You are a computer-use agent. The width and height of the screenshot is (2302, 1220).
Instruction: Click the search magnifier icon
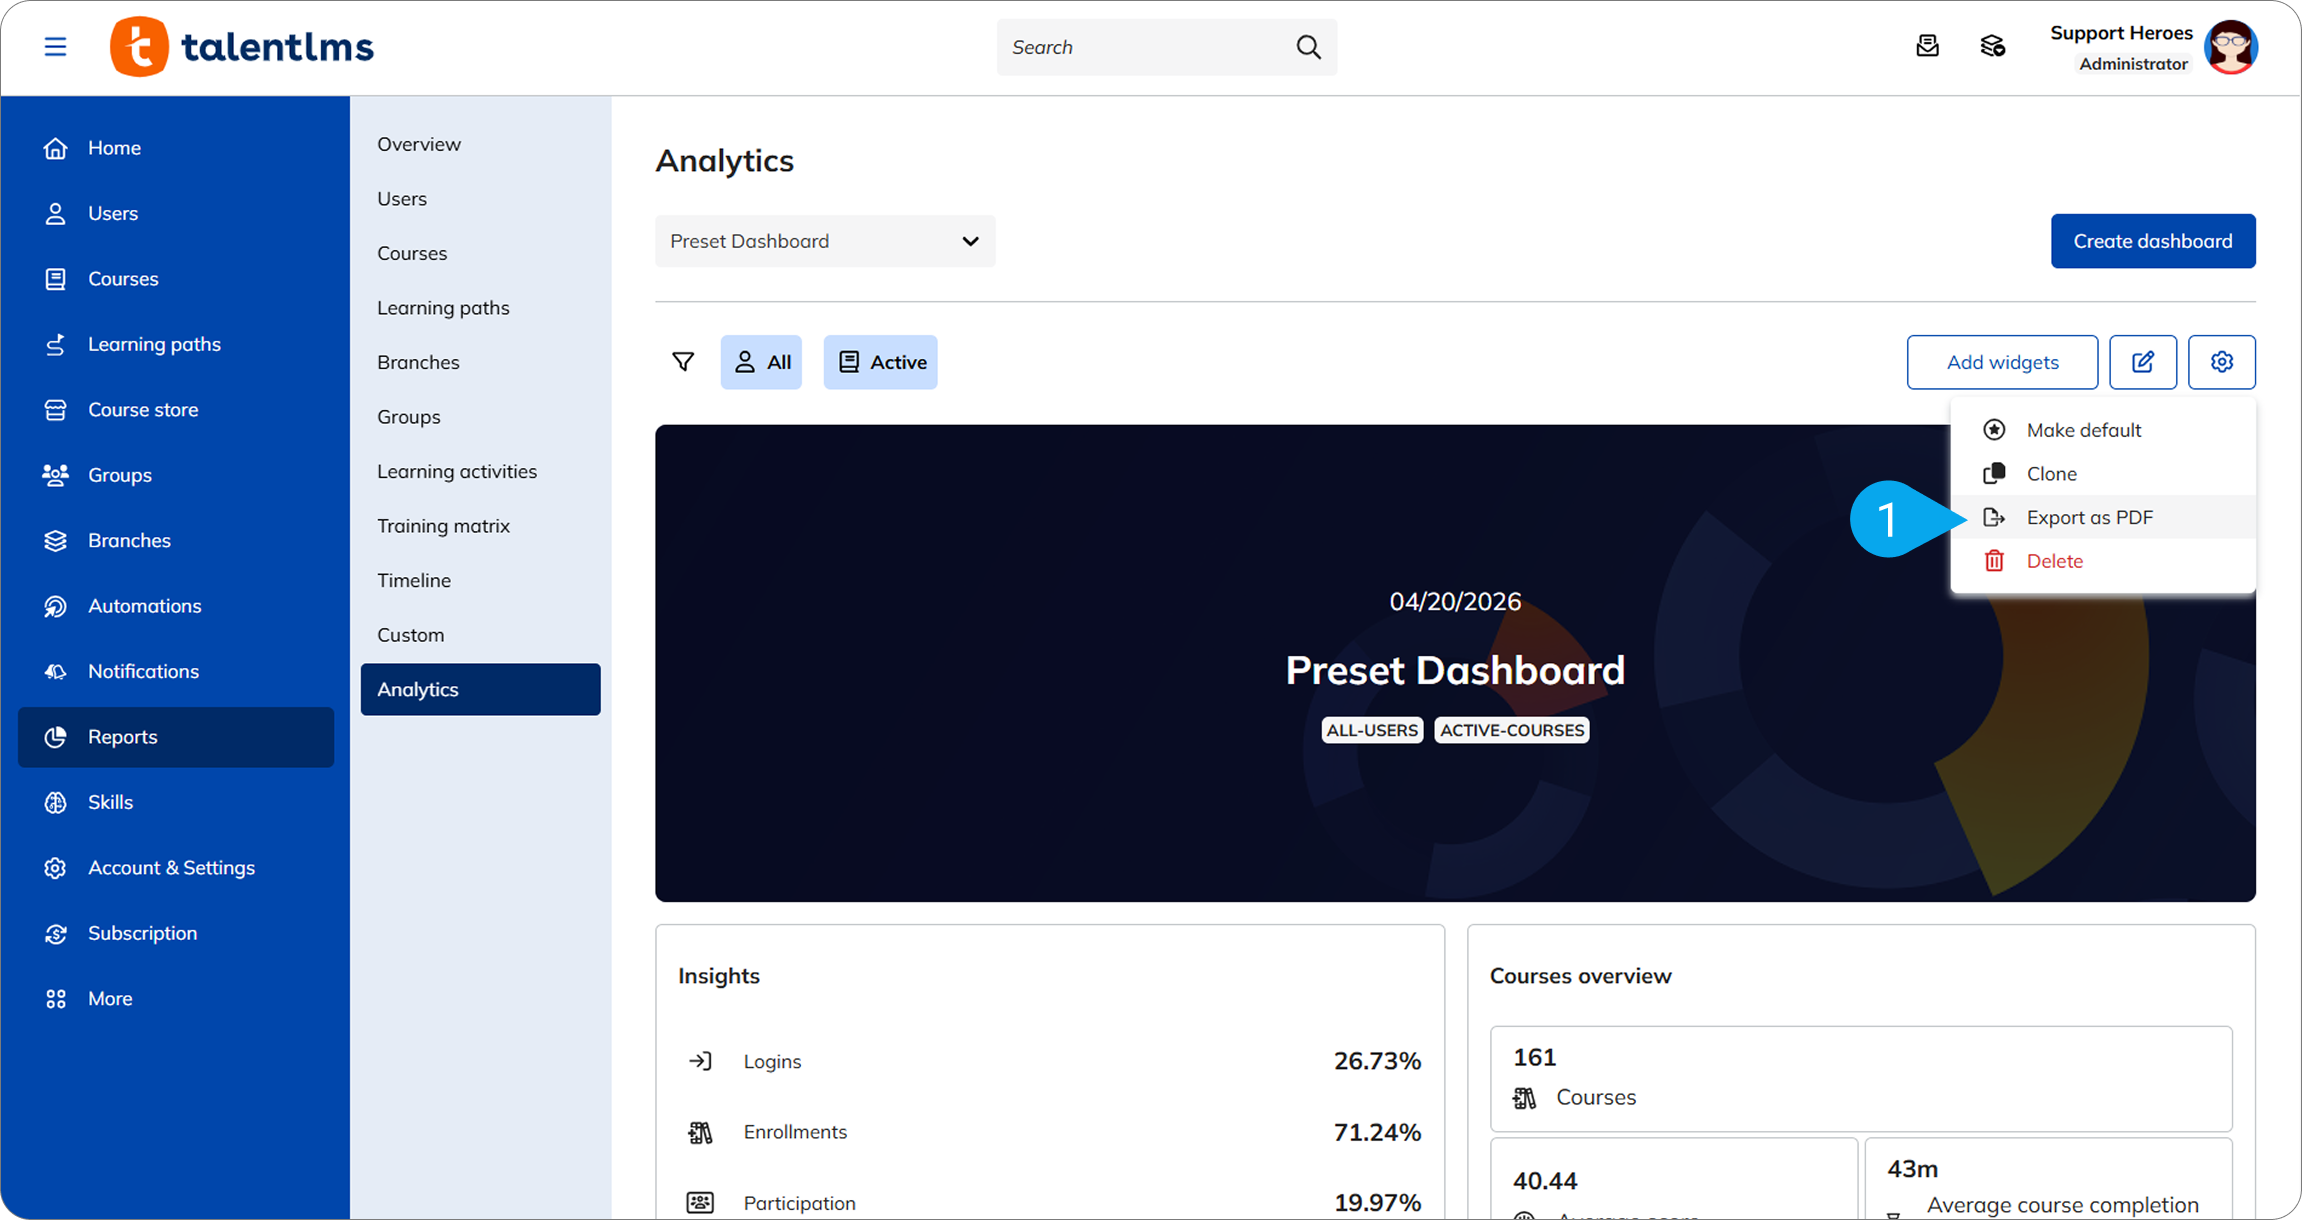[1308, 47]
